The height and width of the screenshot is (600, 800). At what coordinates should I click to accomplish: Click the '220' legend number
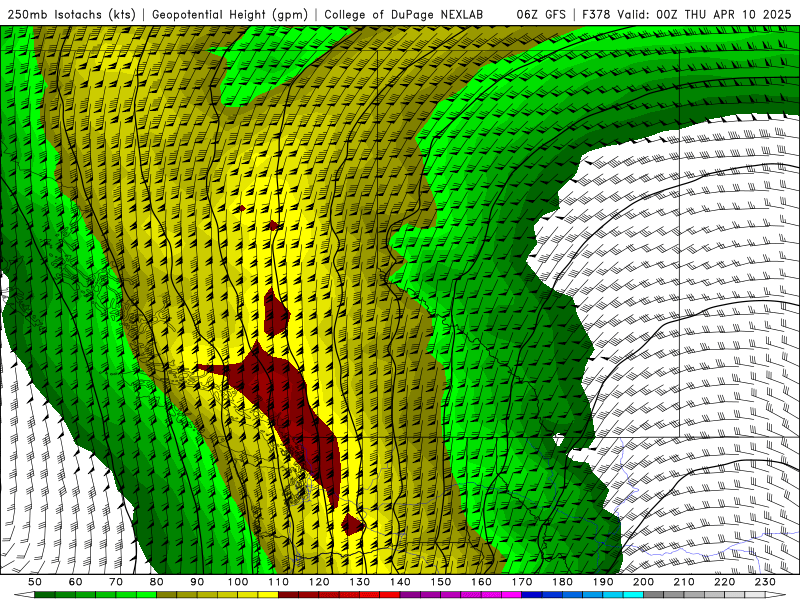tap(724, 582)
